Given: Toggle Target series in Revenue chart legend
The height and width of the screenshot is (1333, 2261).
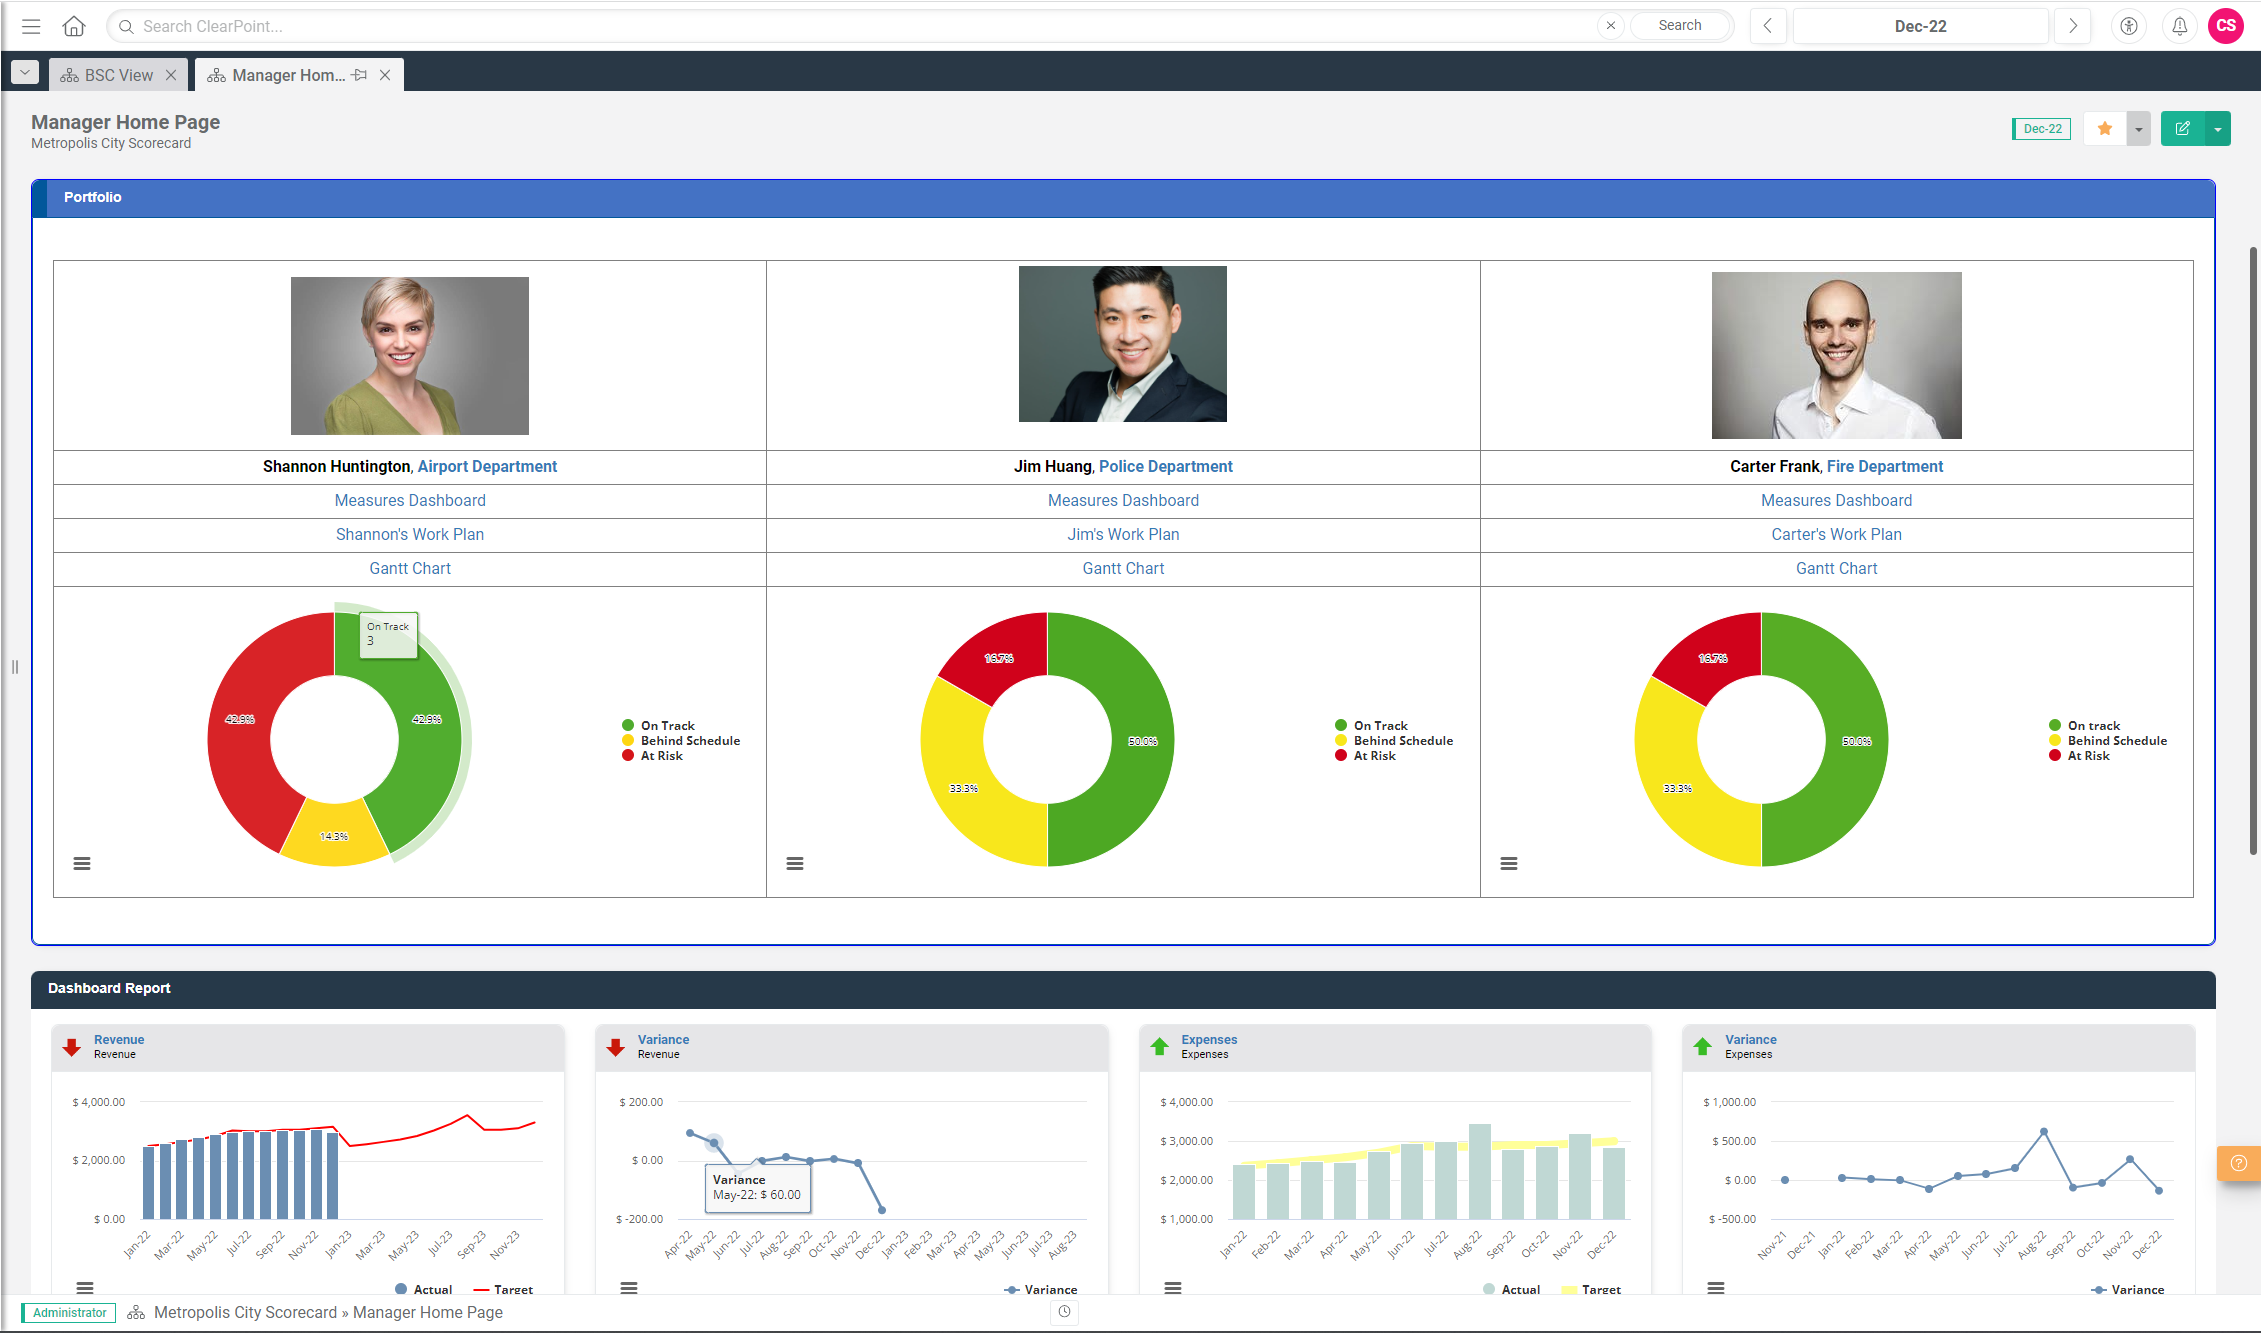Looking at the screenshot, I should pos(512,1289).
